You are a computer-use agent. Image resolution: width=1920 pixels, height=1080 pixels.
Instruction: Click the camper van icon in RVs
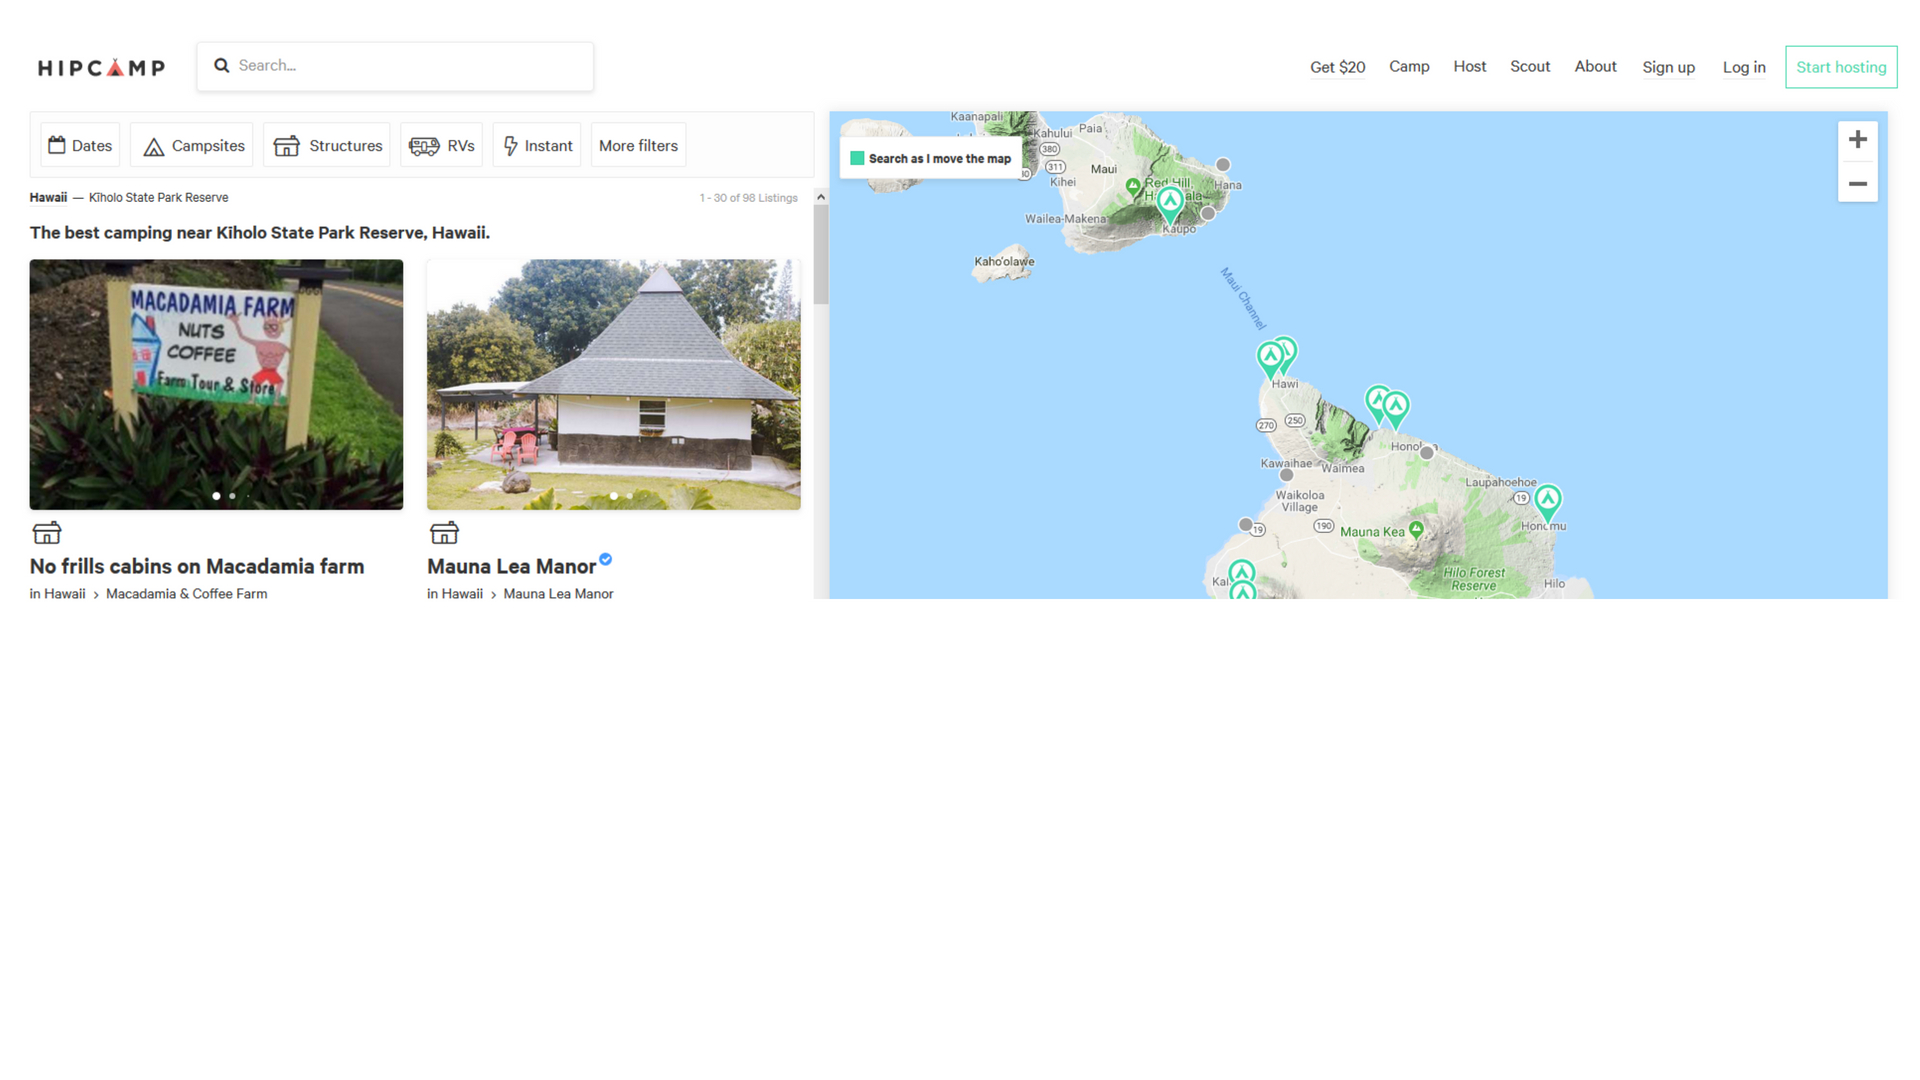424,146
